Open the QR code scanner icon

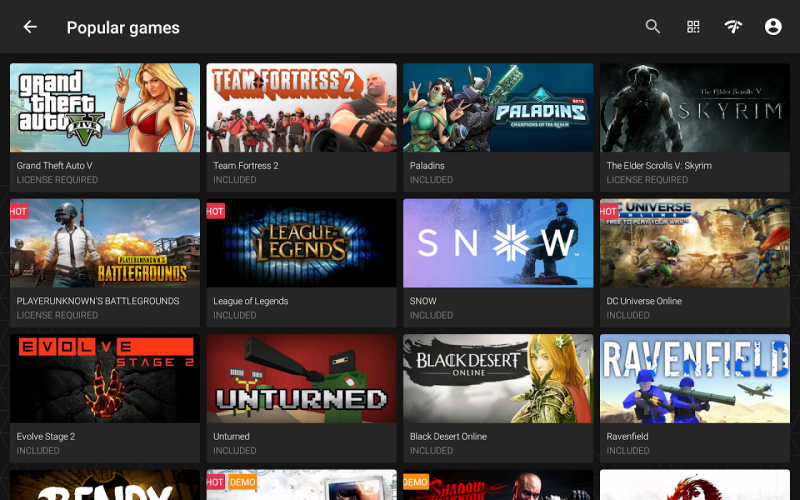click(x=693, y=27)
